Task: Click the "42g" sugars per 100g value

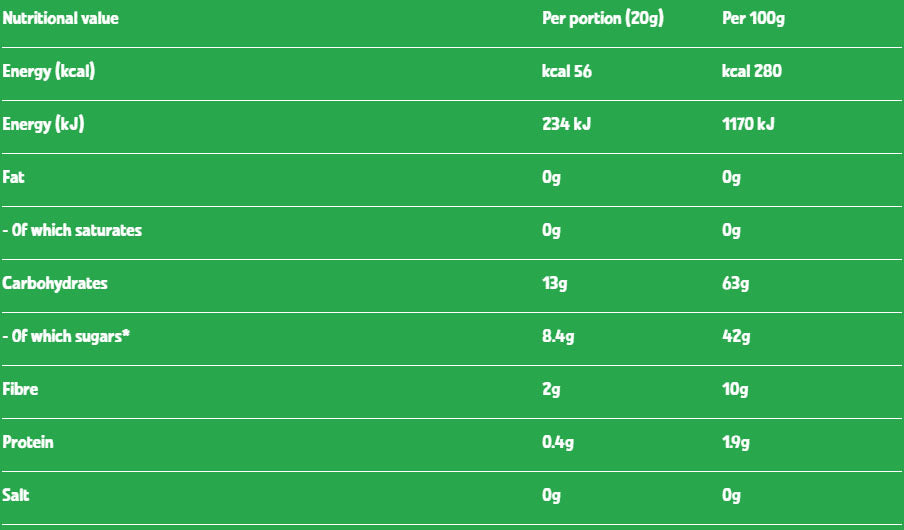Action: coord(736,336)
